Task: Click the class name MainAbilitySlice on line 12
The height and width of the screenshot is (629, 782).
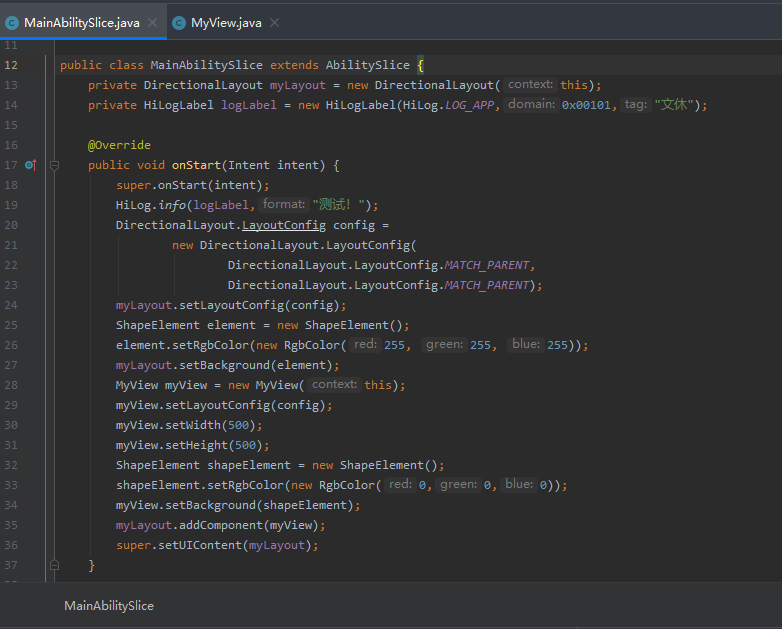Action: click(x=206, y=65)
